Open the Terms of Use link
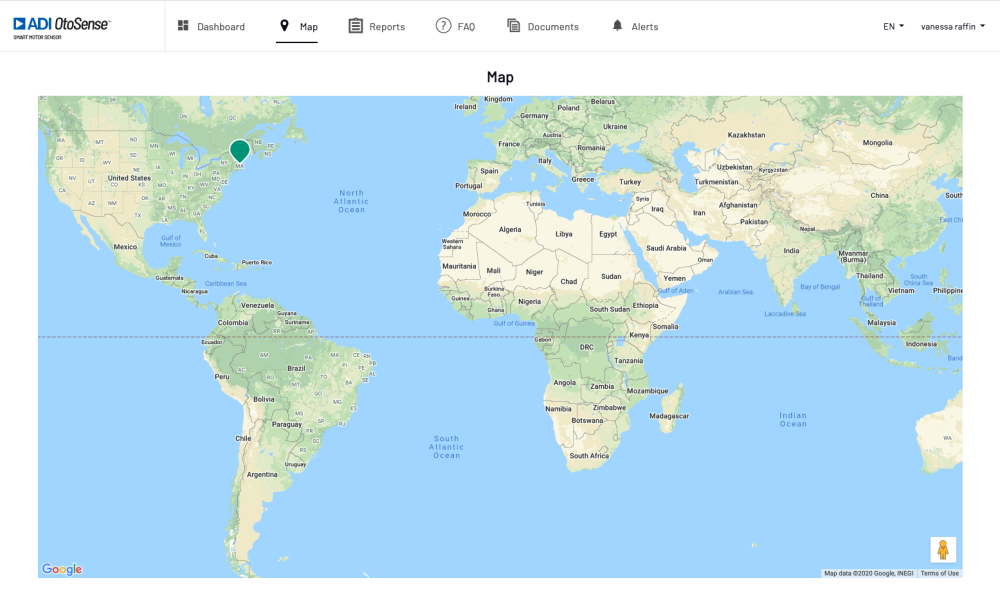Screen dimensions: 1000x598 pyautogui.click(x=939, y=573)
